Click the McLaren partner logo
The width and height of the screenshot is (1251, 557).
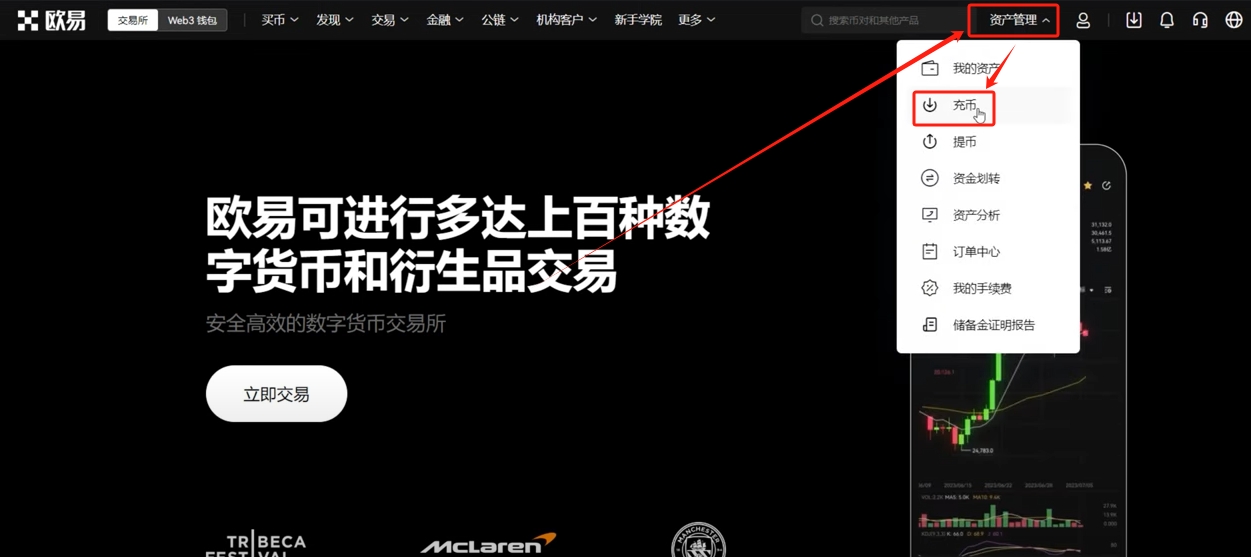click(x=488, y=545)
